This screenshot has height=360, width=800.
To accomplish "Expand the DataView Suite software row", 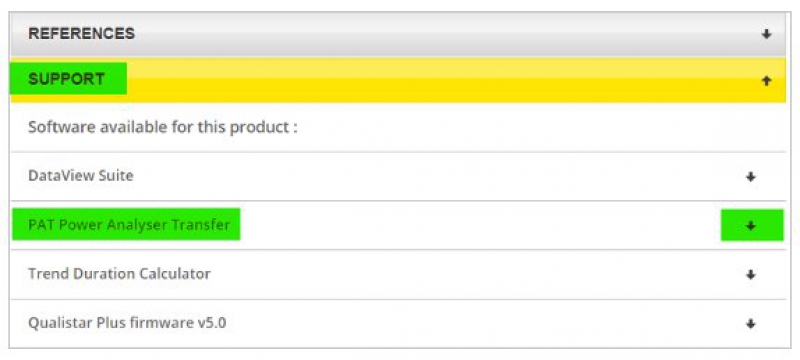I will coord(400,176).
